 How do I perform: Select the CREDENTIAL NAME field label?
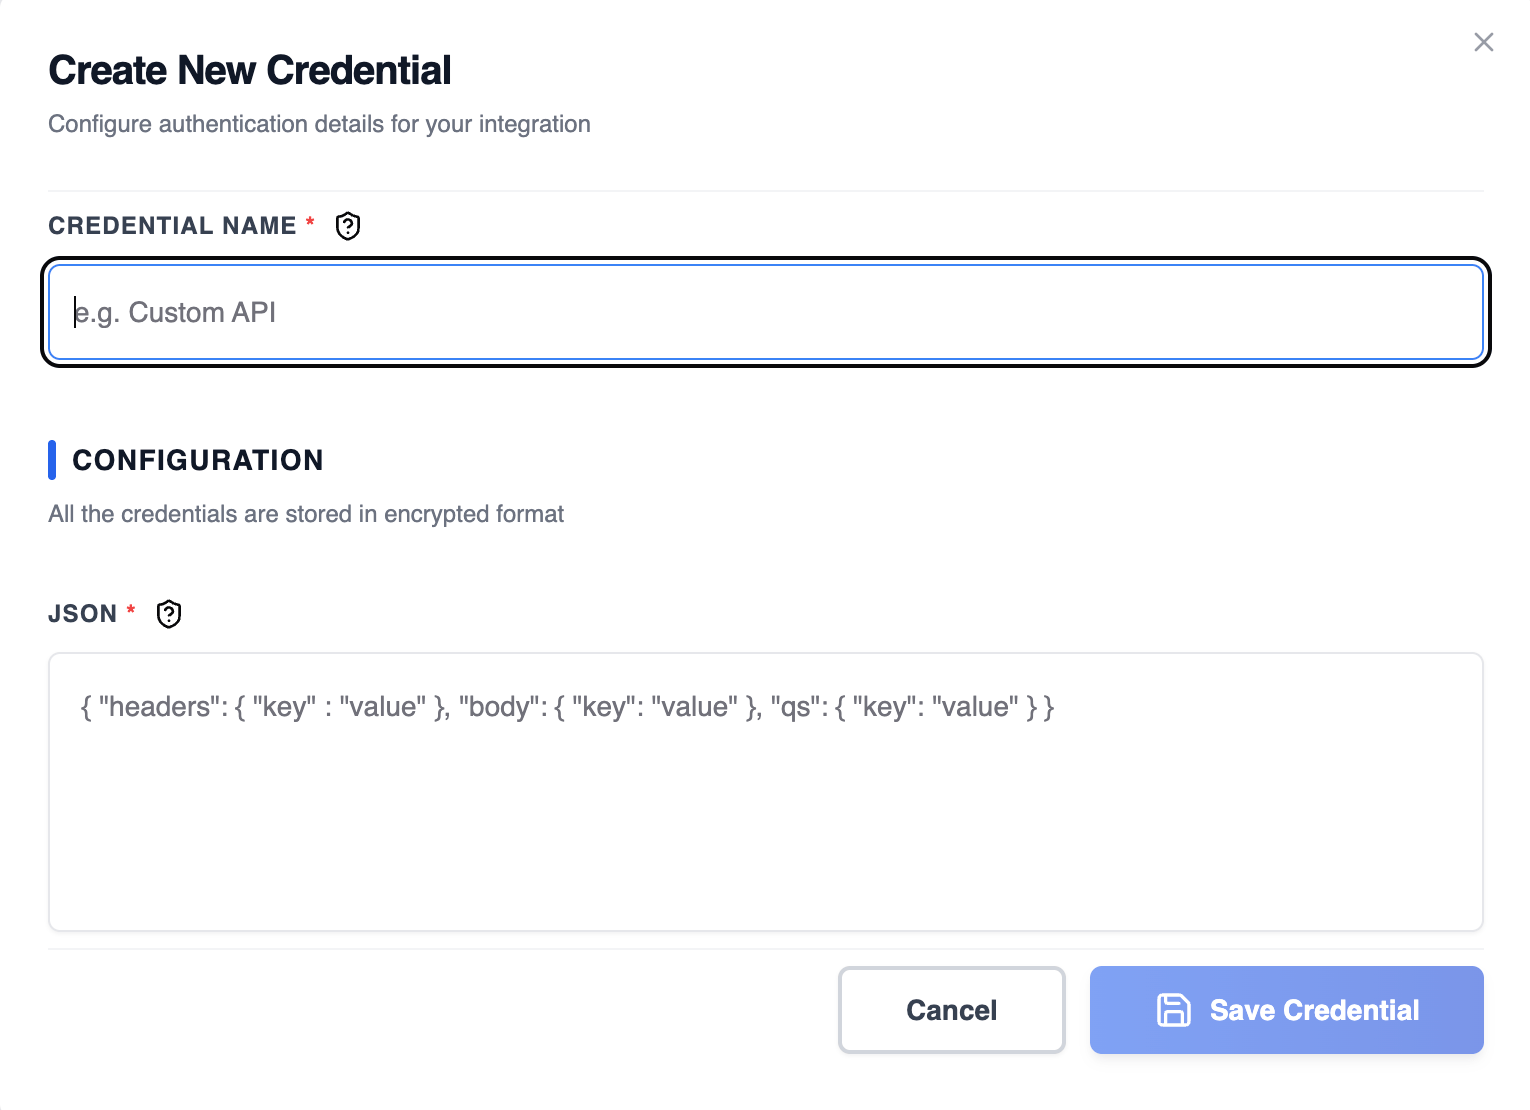click(172, 226)
